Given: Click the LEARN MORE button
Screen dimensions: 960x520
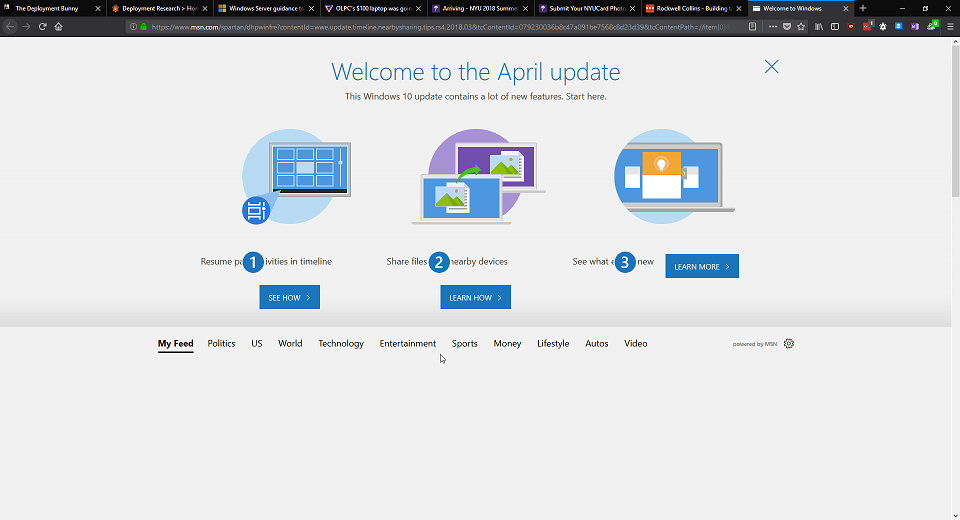Looking at the screenshot, I should (x=702, y=266).
